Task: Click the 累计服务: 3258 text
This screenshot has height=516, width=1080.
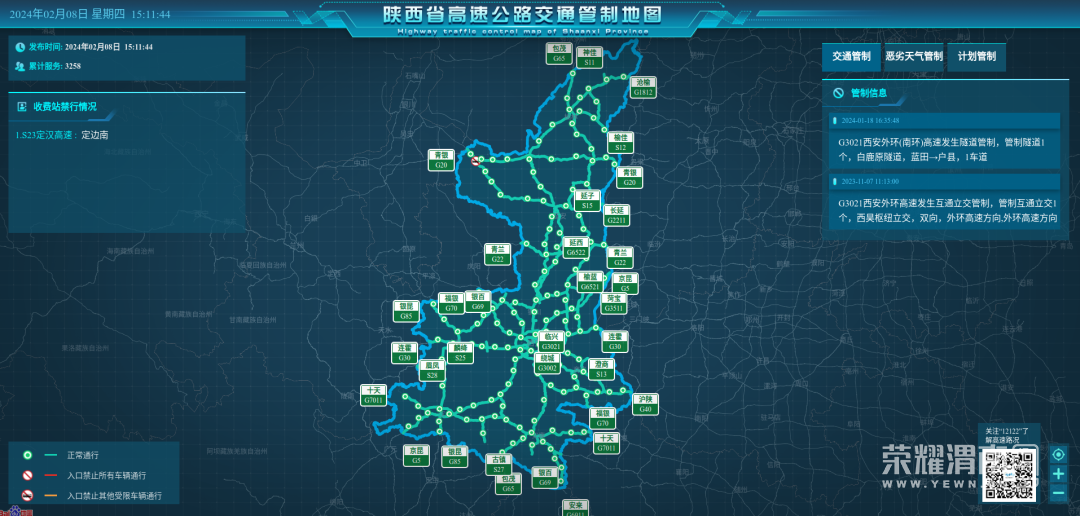Action: click(x=54, y=66)
